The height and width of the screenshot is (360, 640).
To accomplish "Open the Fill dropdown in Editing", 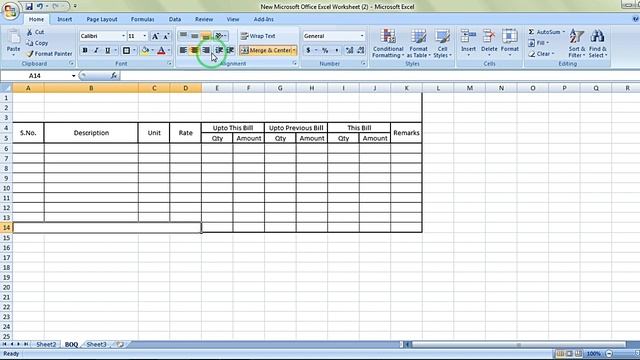I will 538,43.
